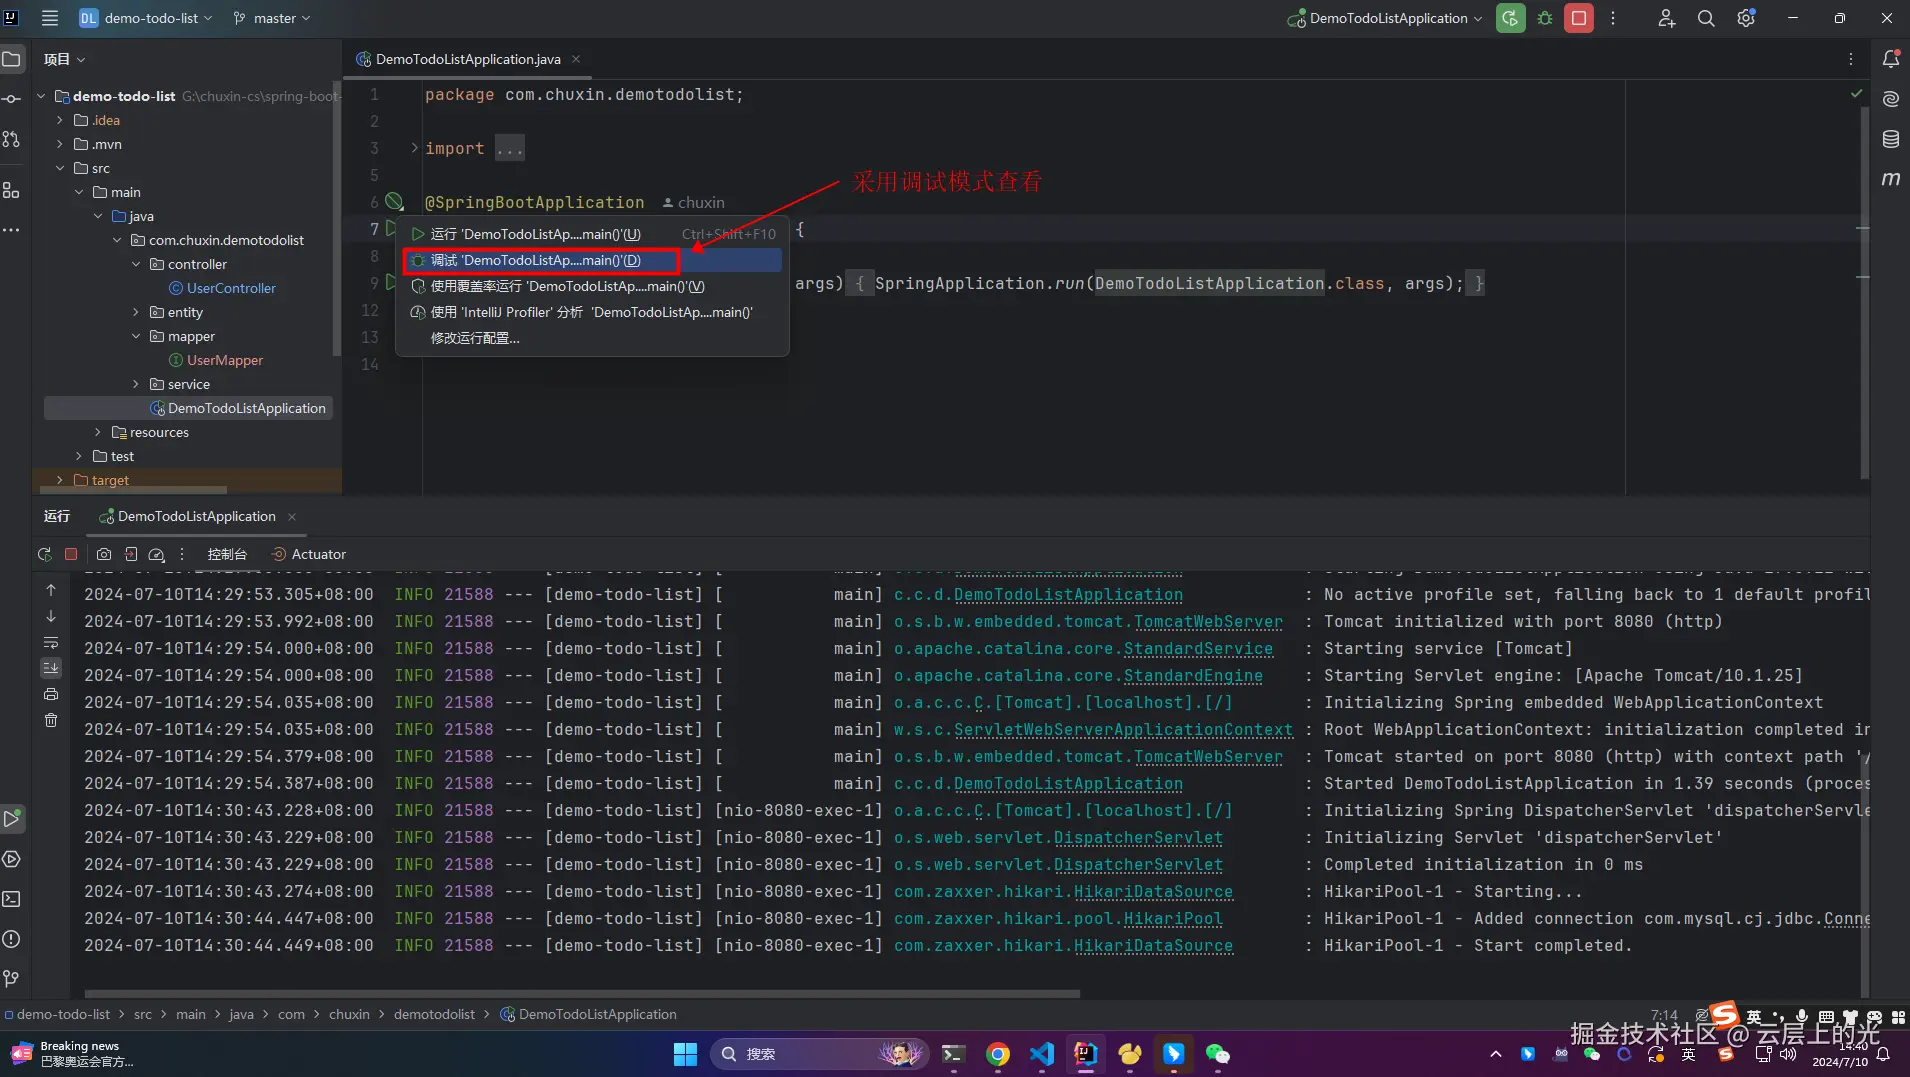Dump threads with the camera icon

click(x=104, y=554)
